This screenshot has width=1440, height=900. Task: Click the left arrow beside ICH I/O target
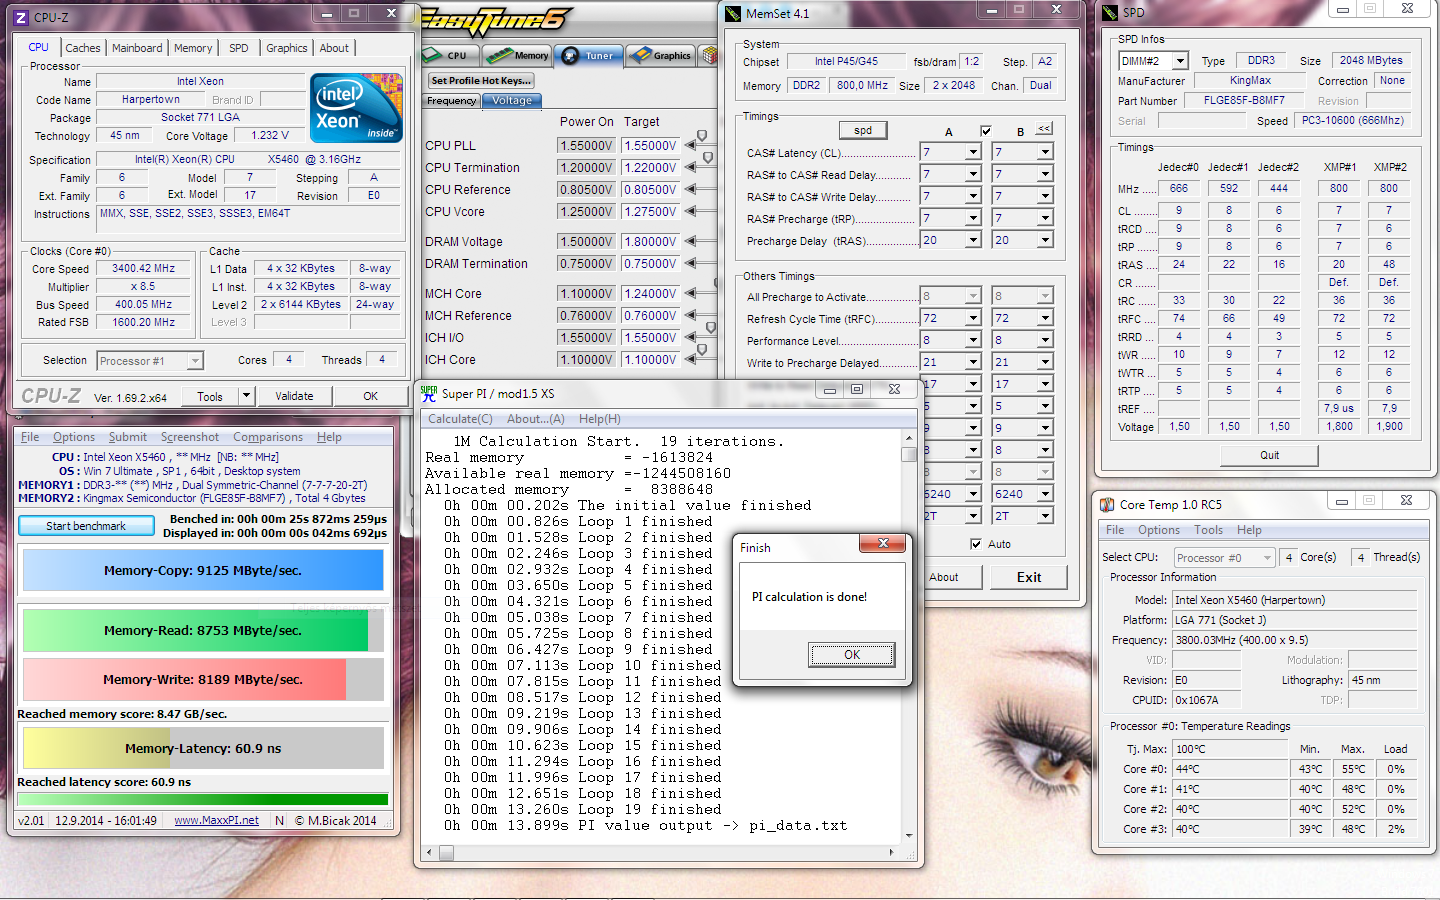point(689,338)
